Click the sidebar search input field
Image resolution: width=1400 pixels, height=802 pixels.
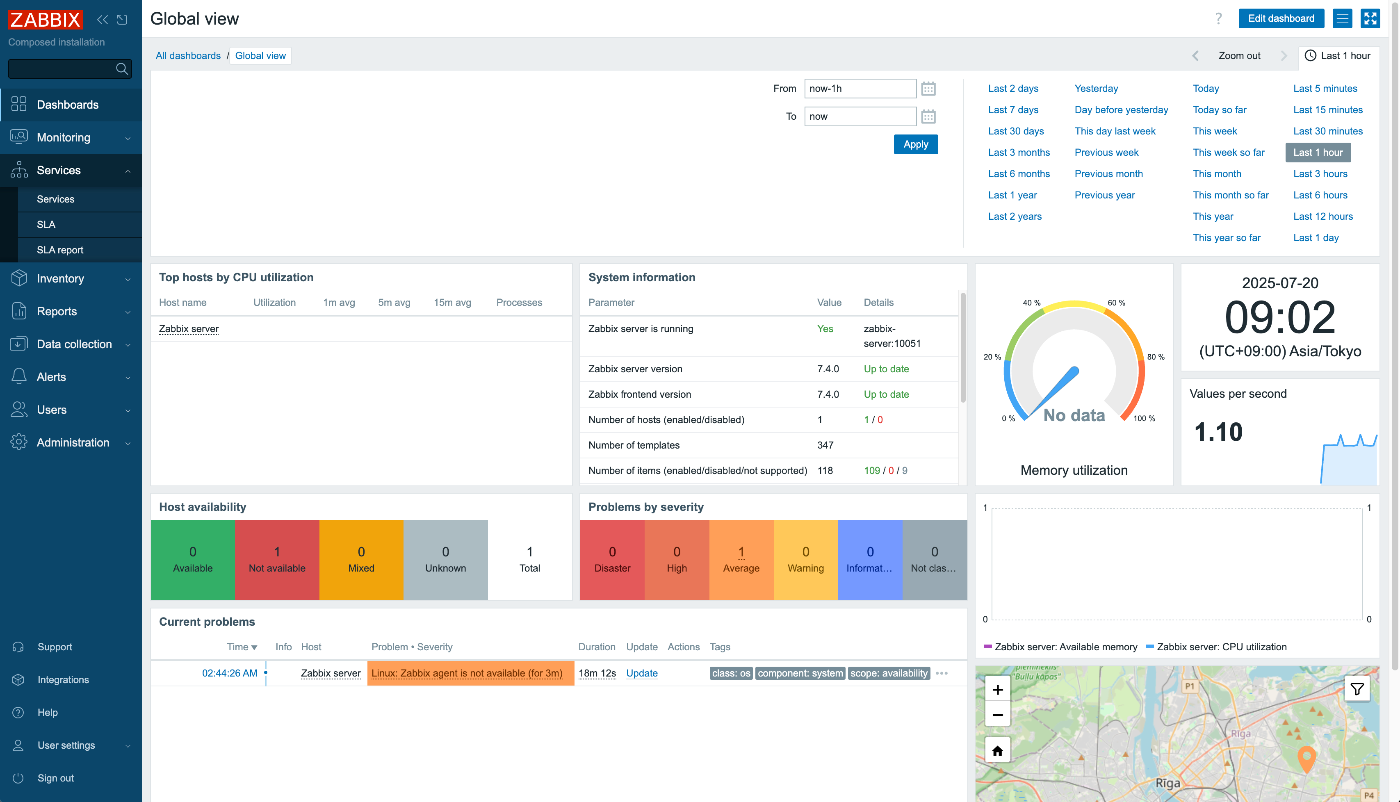point(62,69)
